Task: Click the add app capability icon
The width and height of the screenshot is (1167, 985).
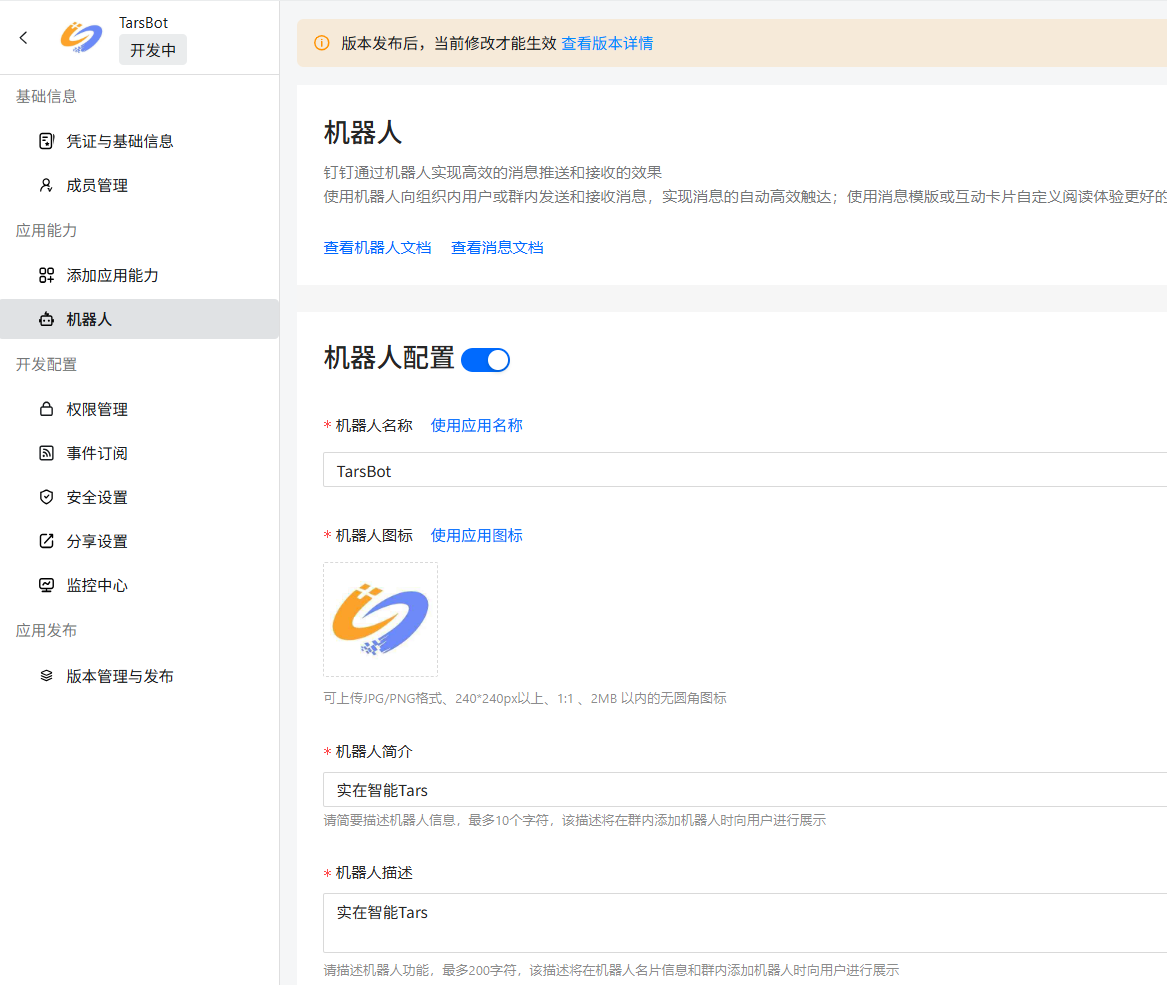Action: pyautogui.click(x=46, y=275)
